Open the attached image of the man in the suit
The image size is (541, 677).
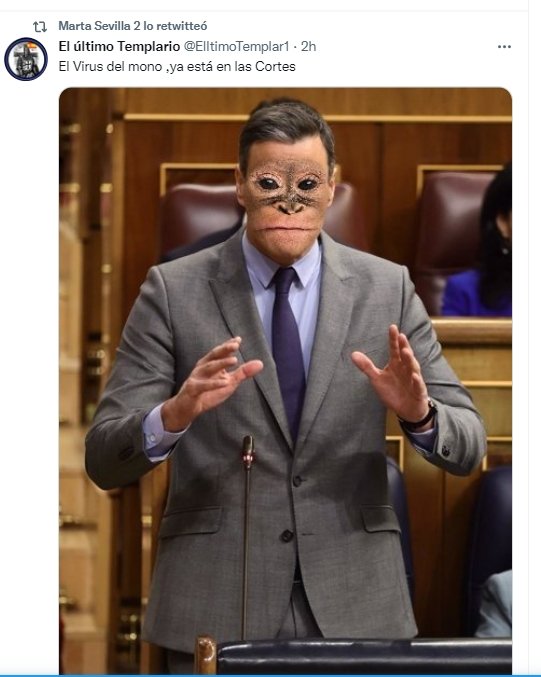[x=285, y=380]
